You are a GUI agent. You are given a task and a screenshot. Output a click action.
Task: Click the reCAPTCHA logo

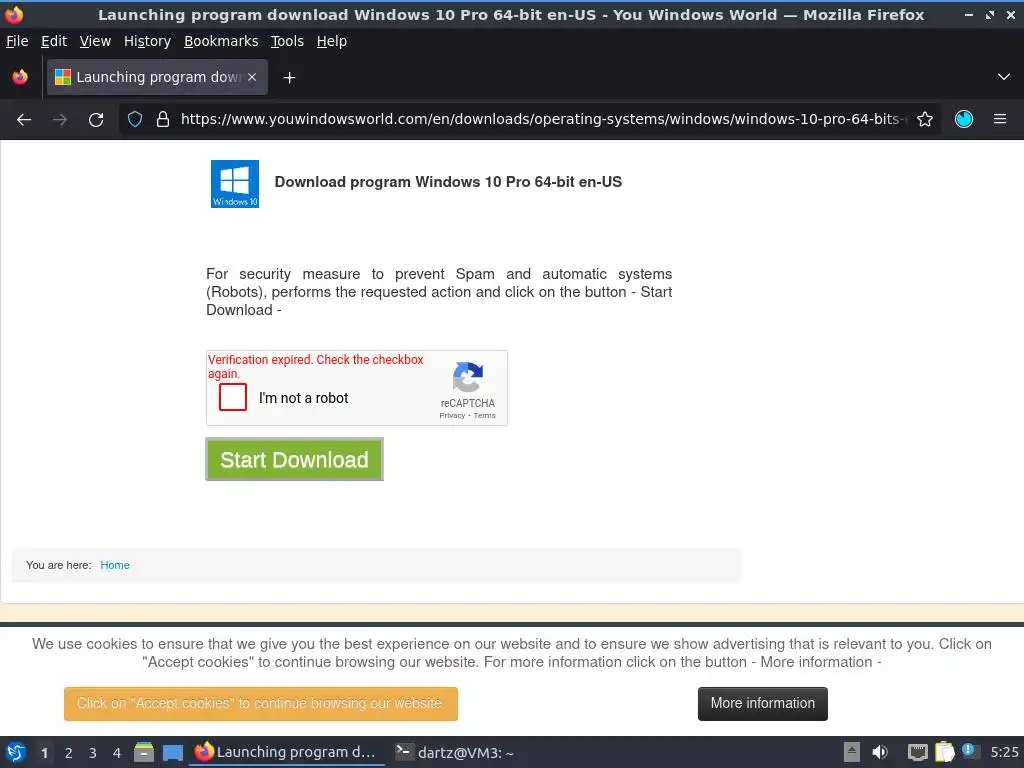tap(468, 377)
